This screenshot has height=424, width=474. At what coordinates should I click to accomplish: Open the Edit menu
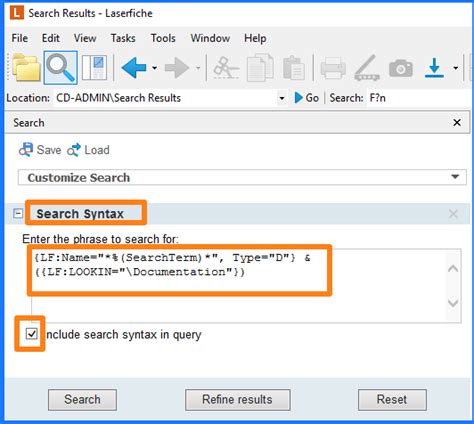pos(51,38)
